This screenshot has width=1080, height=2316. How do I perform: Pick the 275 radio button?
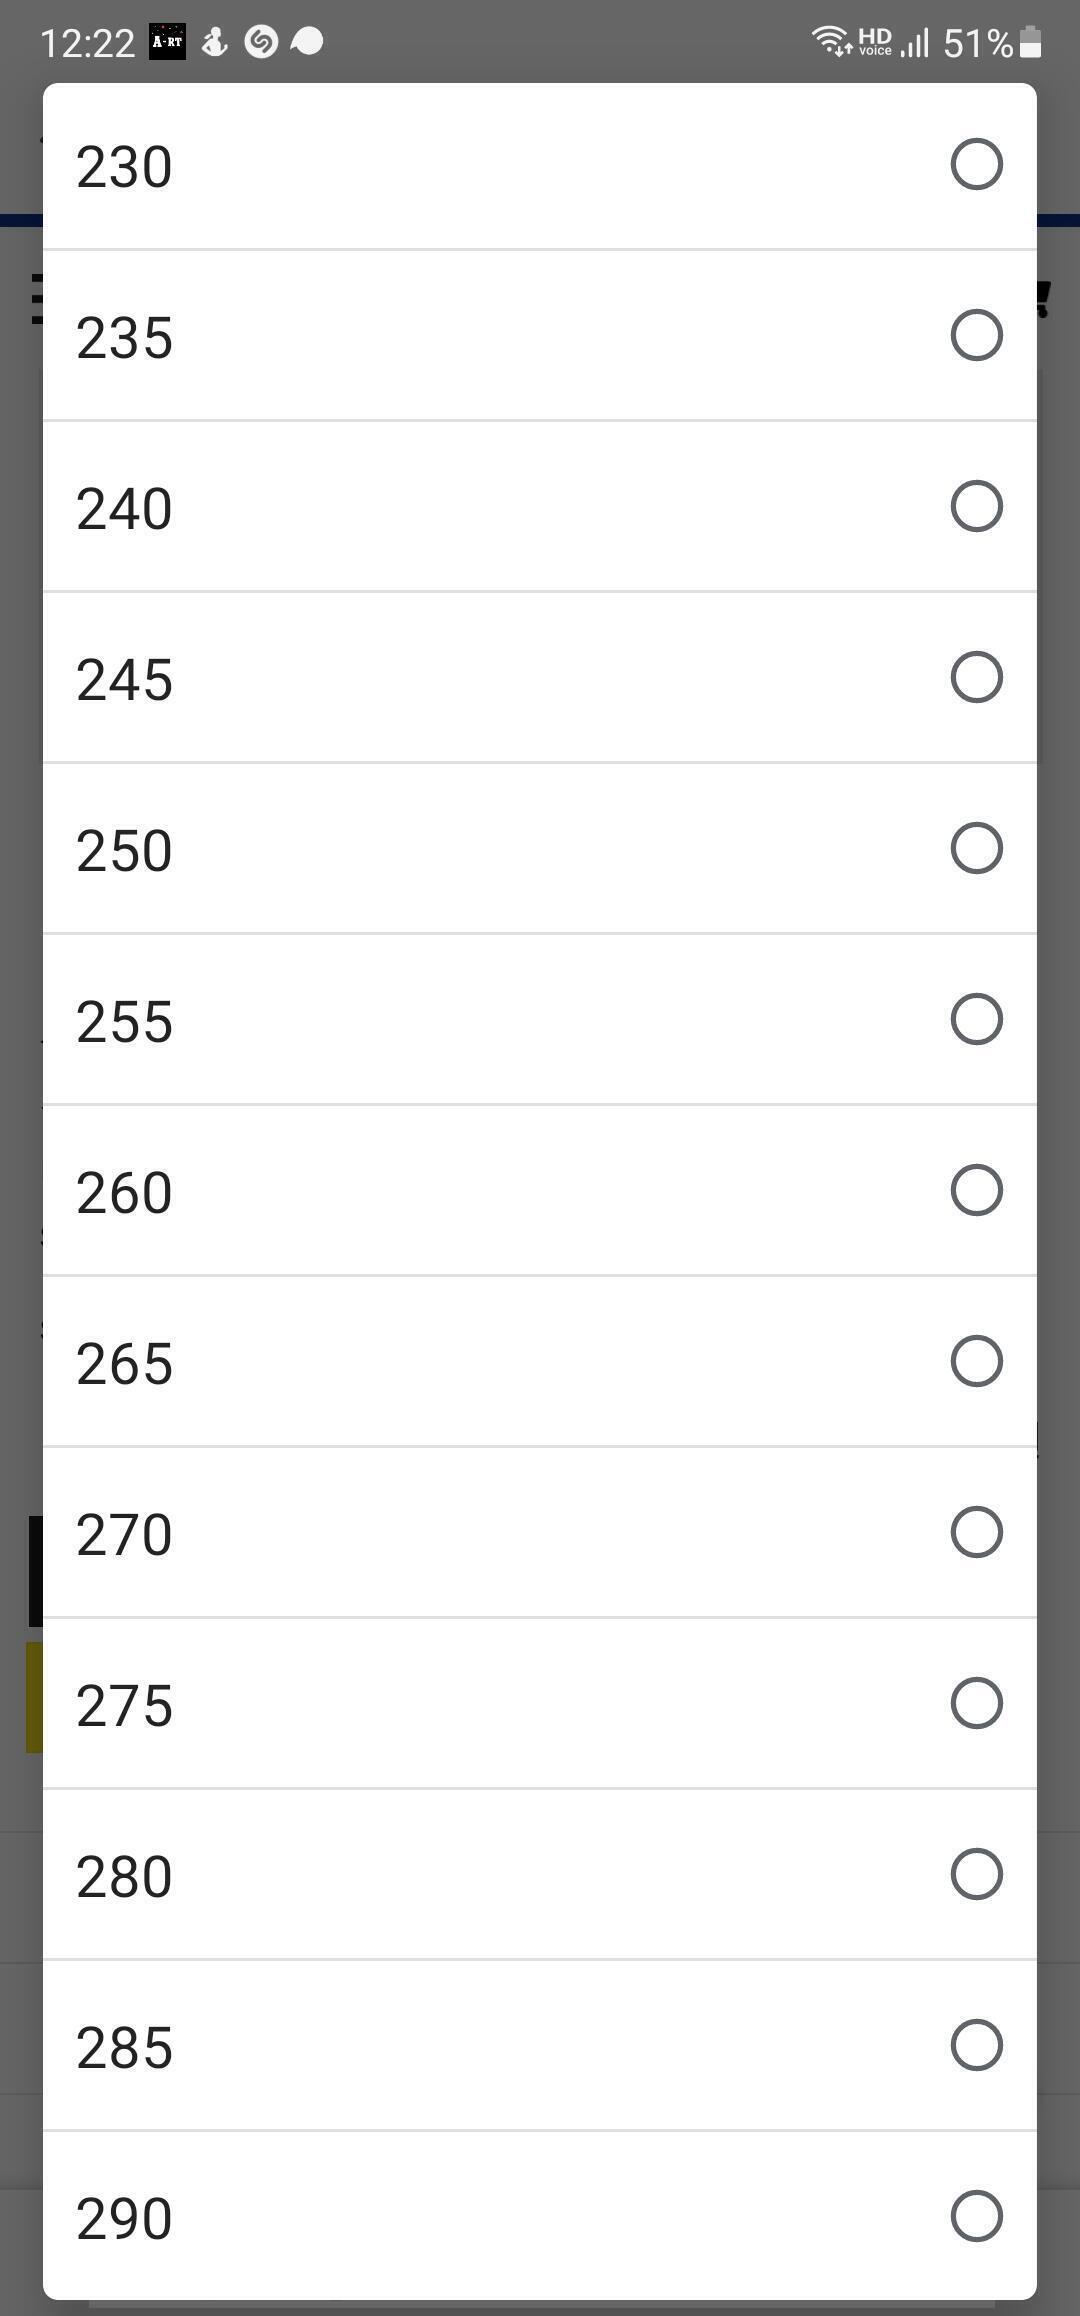point(976,1704)
